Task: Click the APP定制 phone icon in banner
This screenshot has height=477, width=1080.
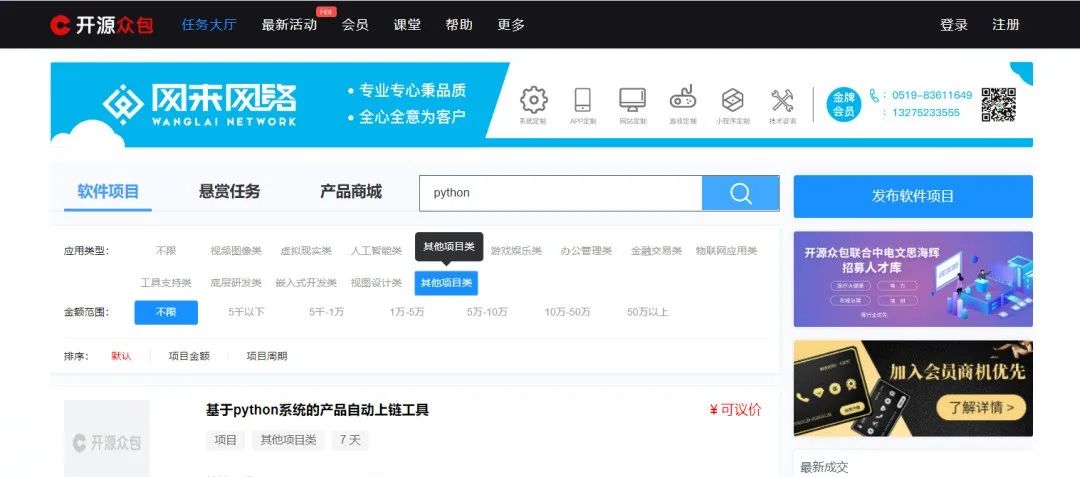Action: click(583, 100)
